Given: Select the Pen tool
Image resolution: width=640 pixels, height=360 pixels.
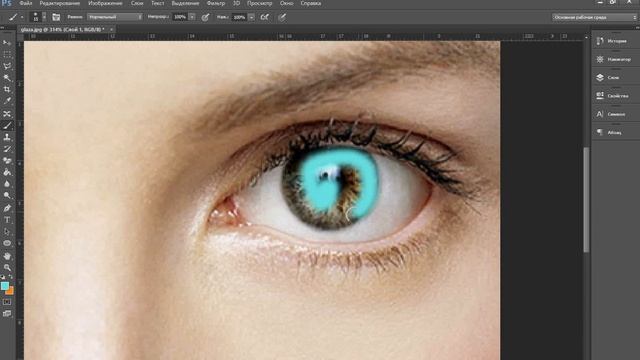Looking at the screenshot, I should [x=7, y=208].
